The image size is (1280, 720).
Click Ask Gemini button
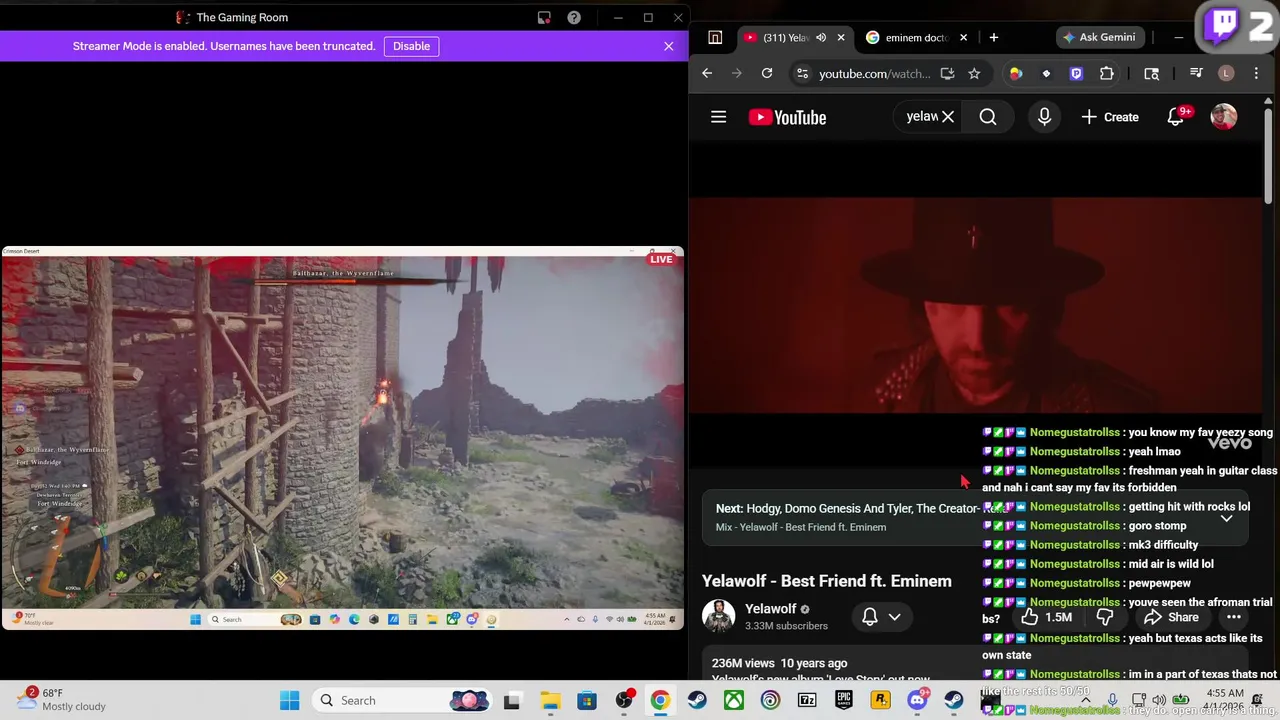point(1099,37)
